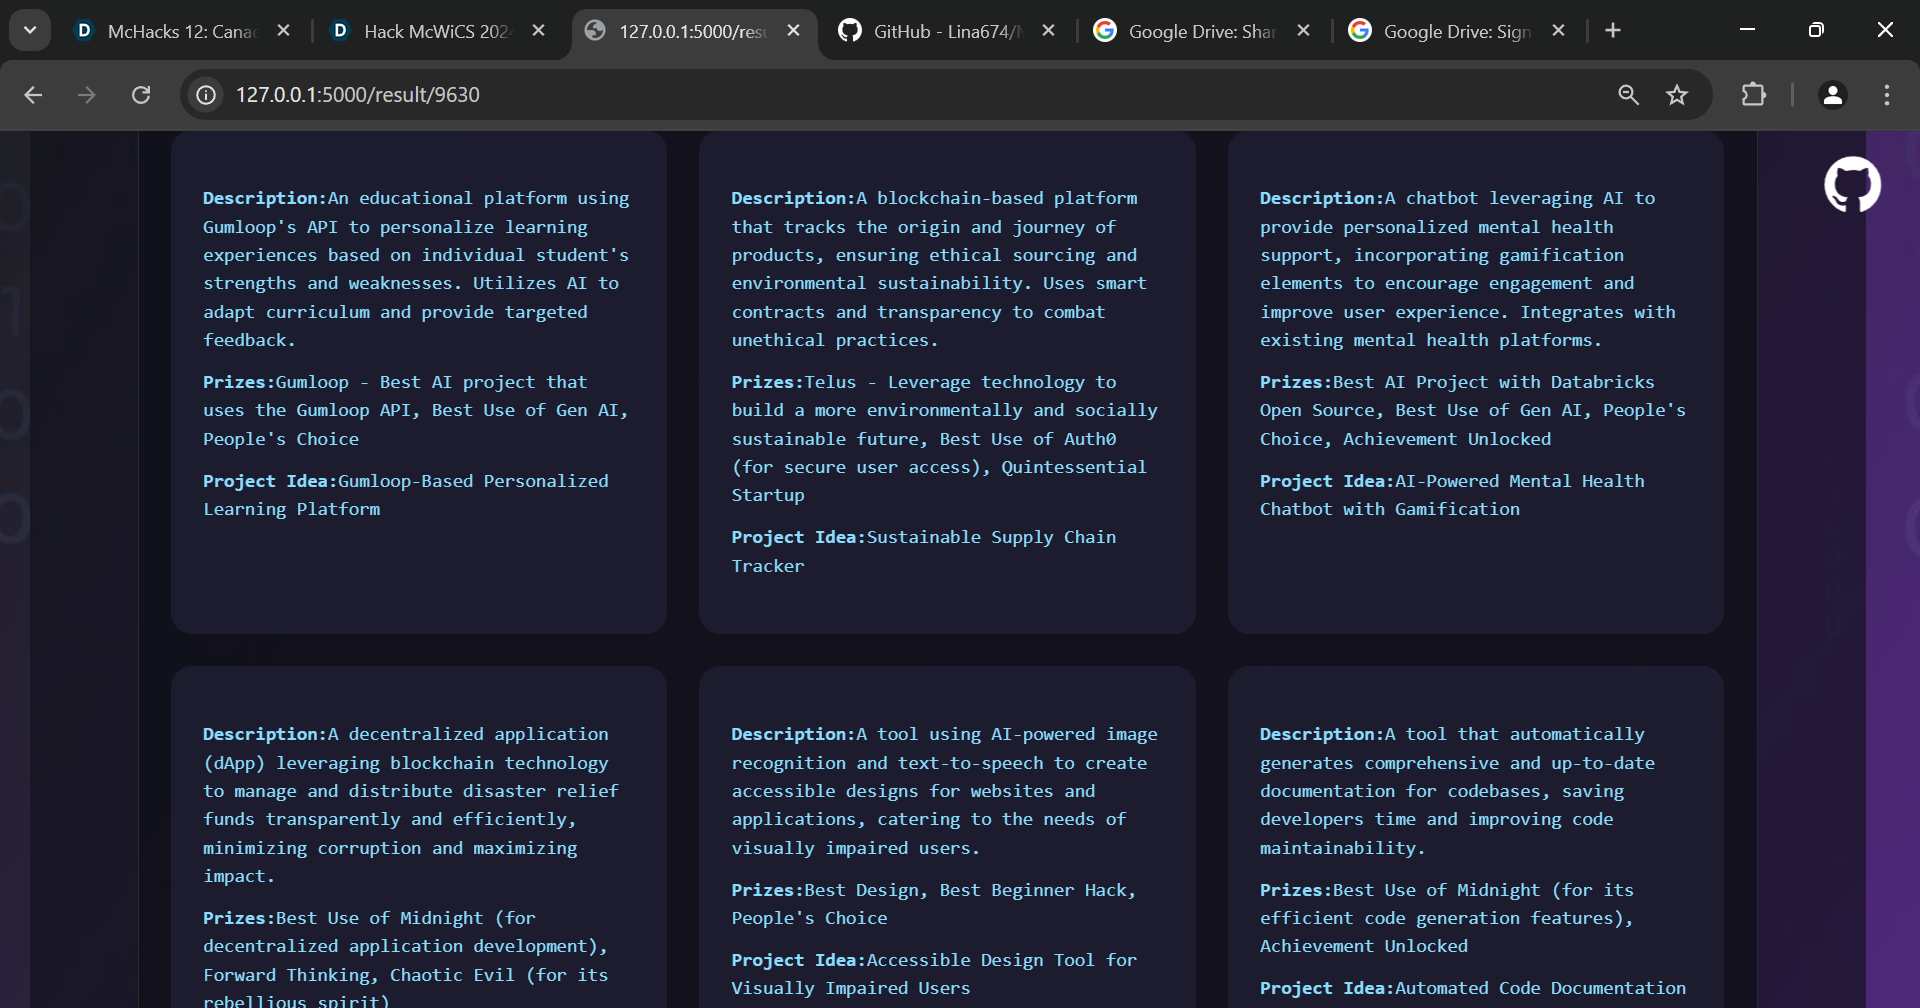Click 'Description:A decentralized application' text

click(x=405, y=734)
